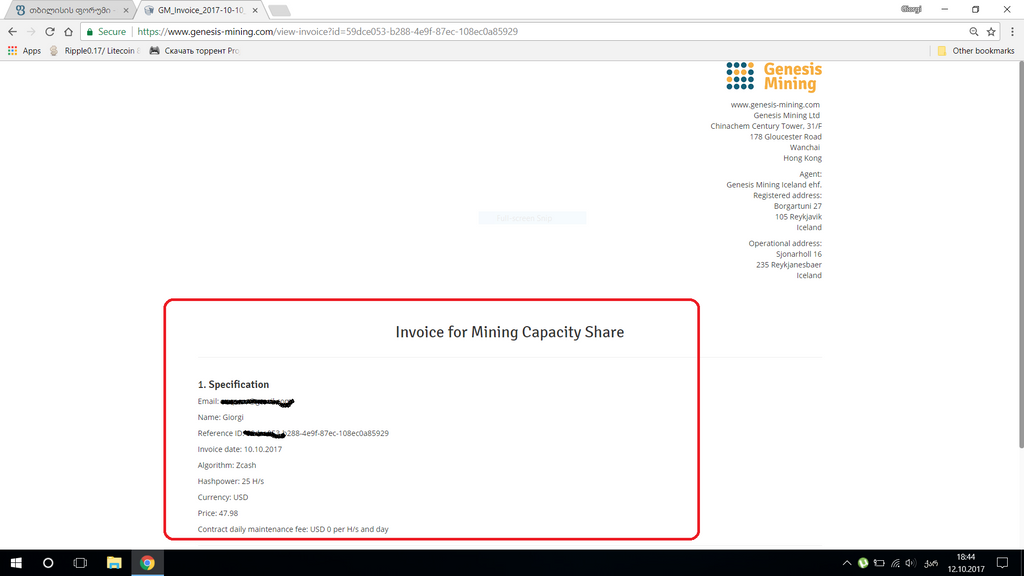Click the 1. Specification heading
The image size is (1024, 576).
coord(233,385)
